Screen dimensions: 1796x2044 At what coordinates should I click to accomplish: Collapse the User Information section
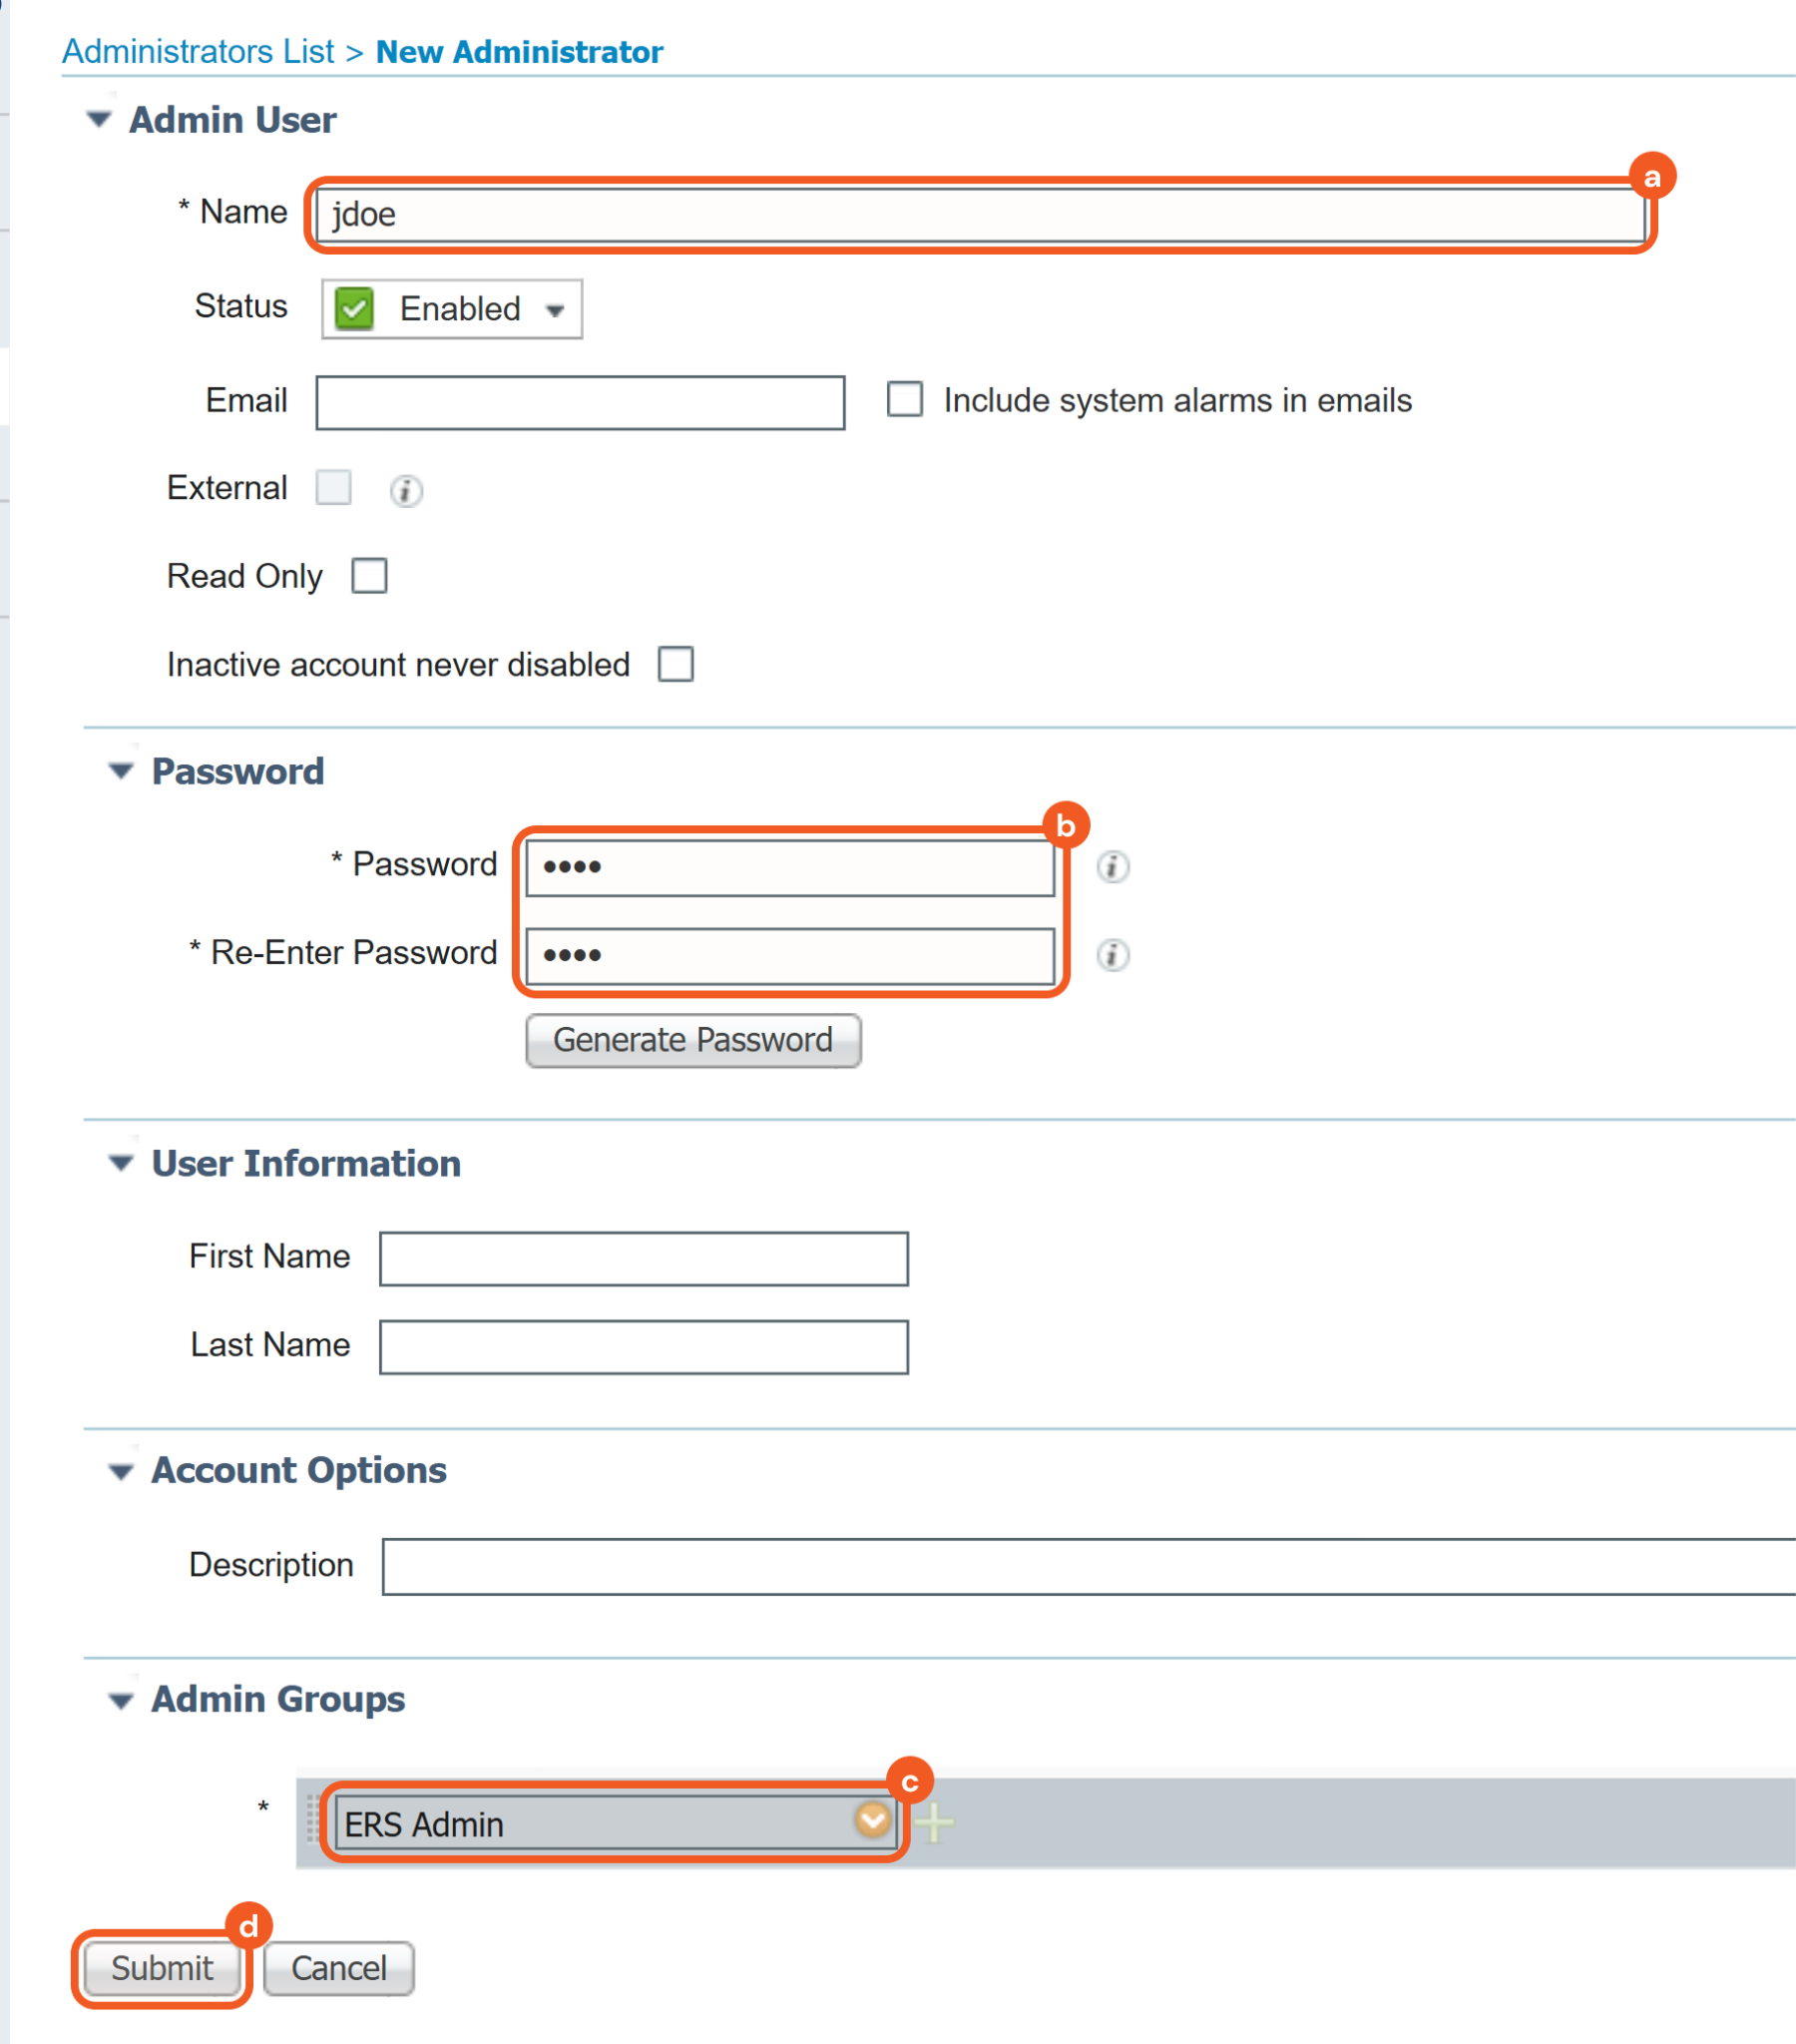121,1163
